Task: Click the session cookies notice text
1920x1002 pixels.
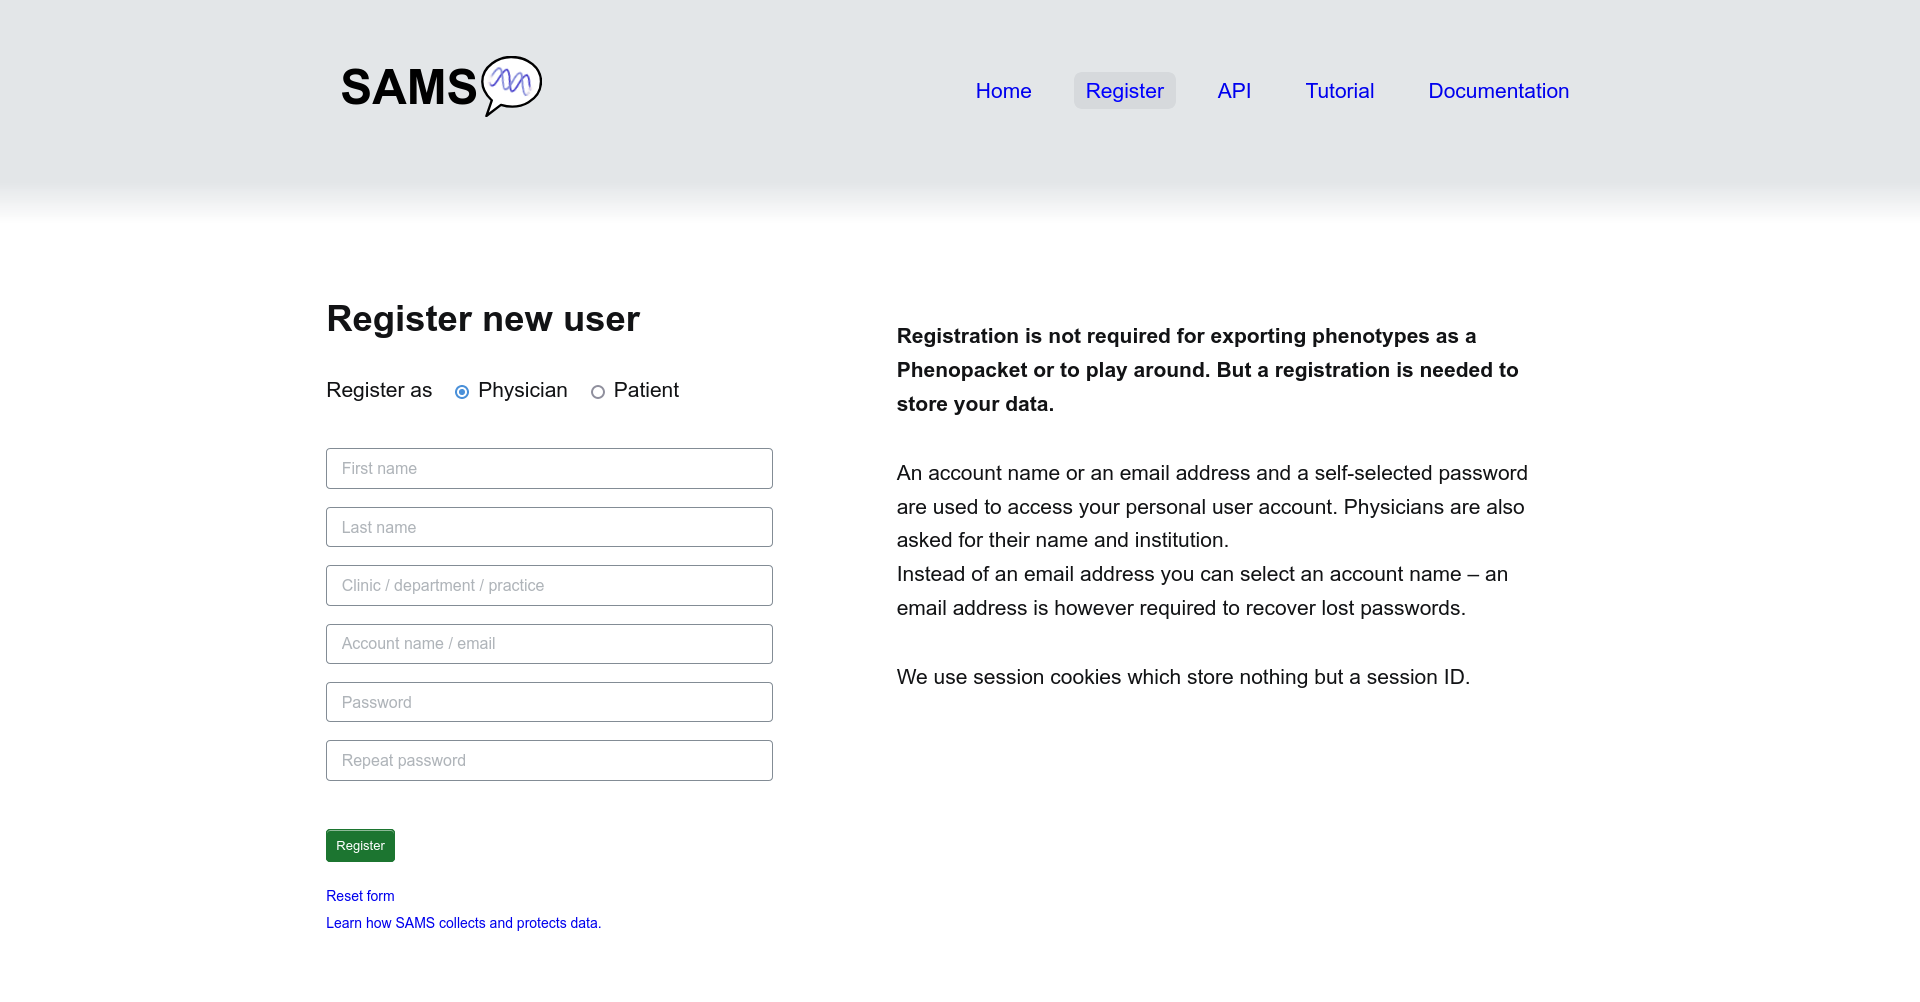Action: click(x=1183, y=677)
